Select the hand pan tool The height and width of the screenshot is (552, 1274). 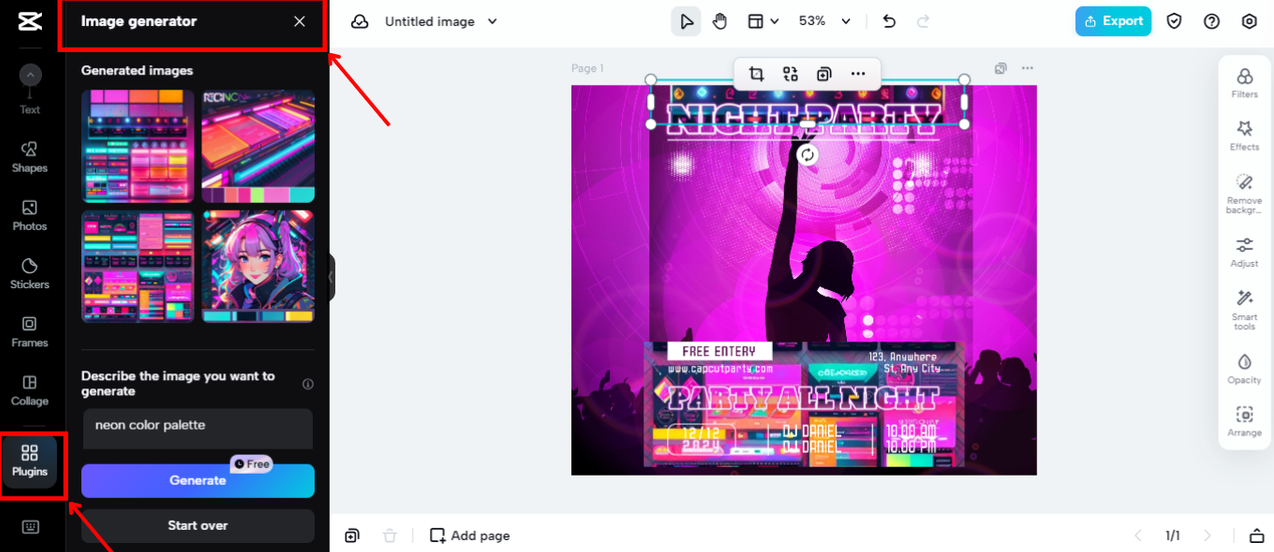pos(720,21)
